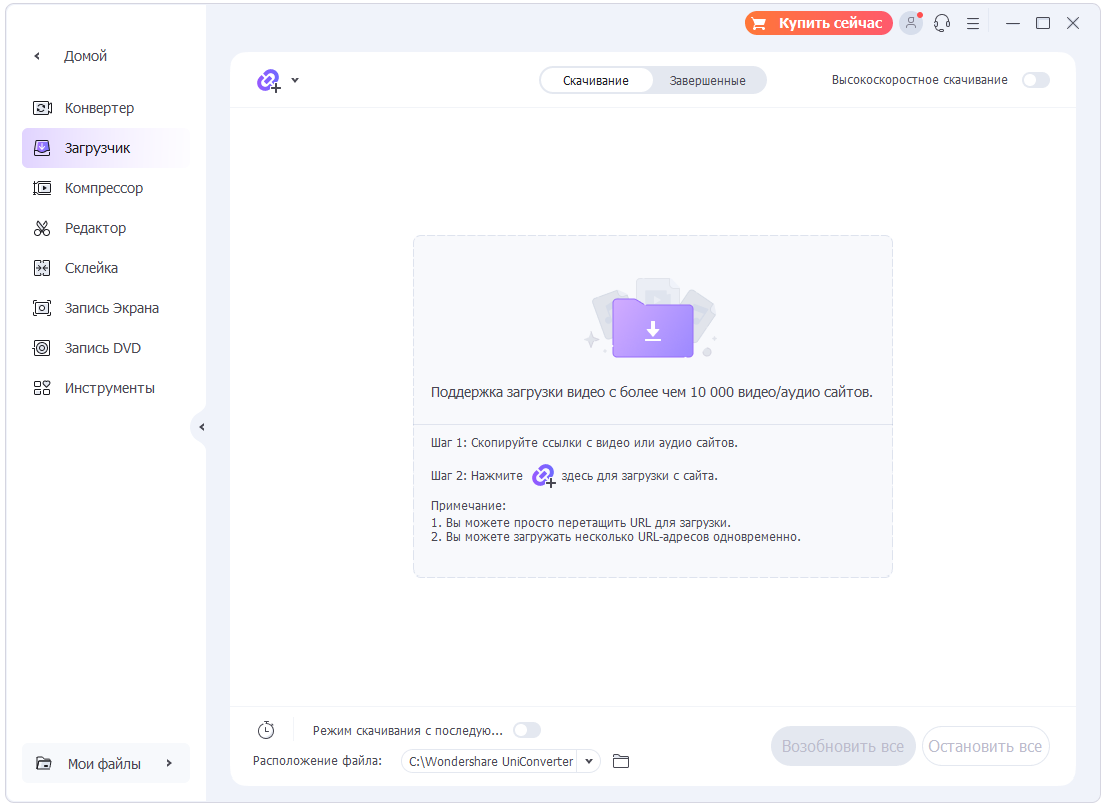Image resolution: width=1104 pixels, height=805 pixels.
Task: Click the scheduled task clock icon
Action: point(266,730)
